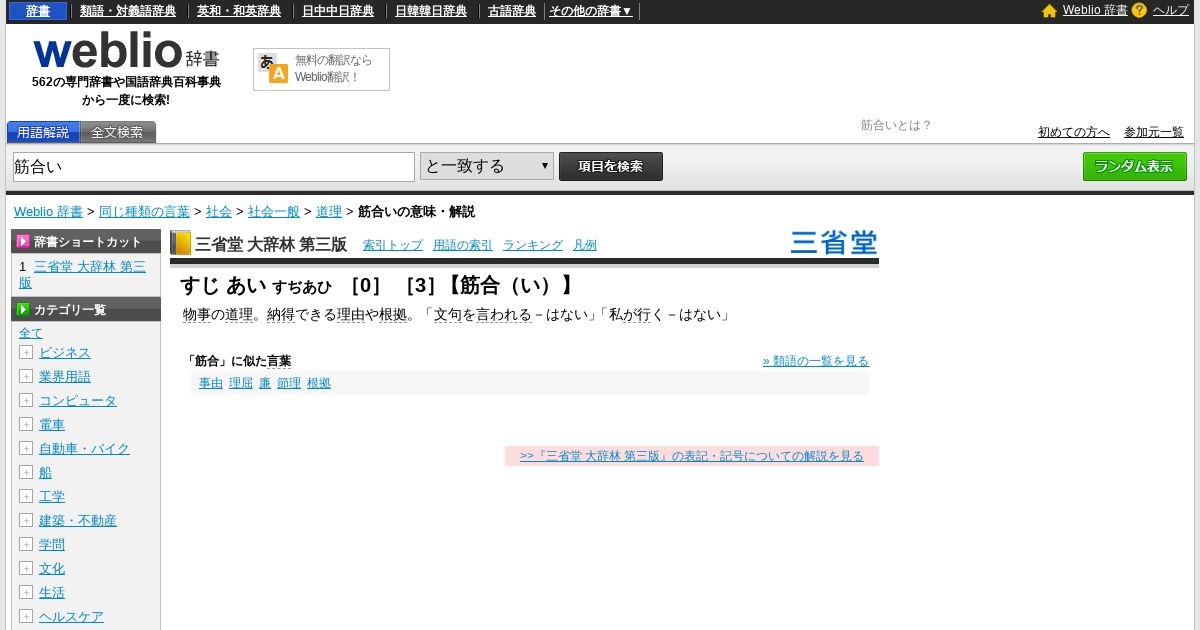Open the ランキング link
Viewport: 1200px width, 630px height.
coord(533,245)
